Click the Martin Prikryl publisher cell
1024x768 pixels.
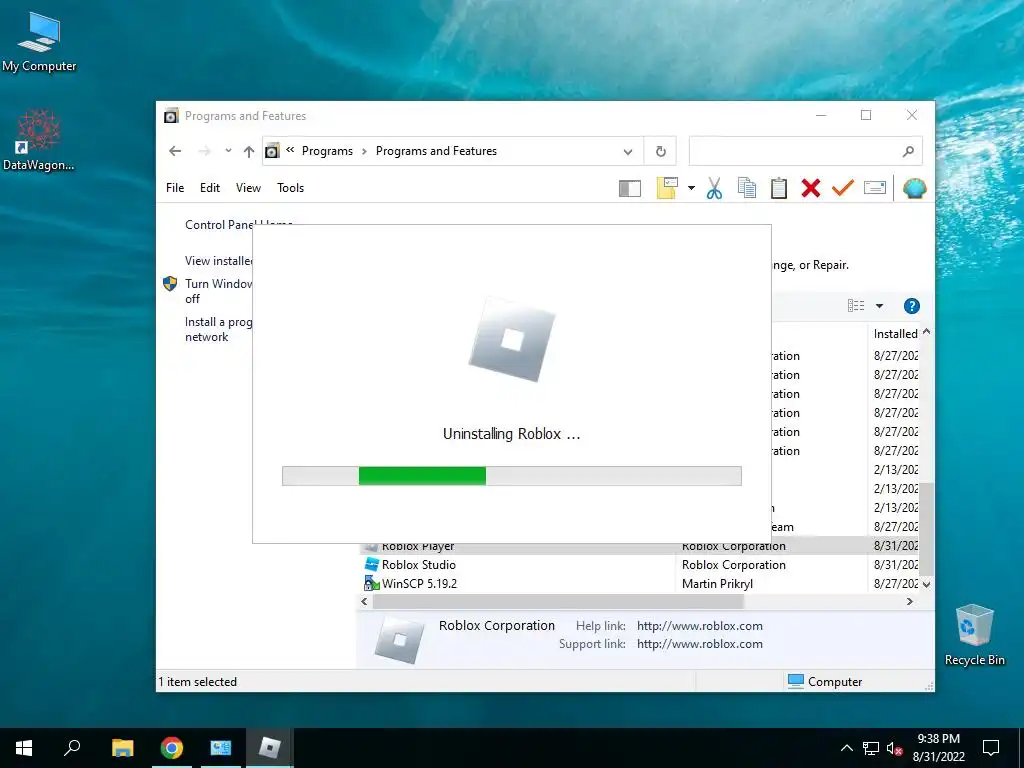coord(717,584)
